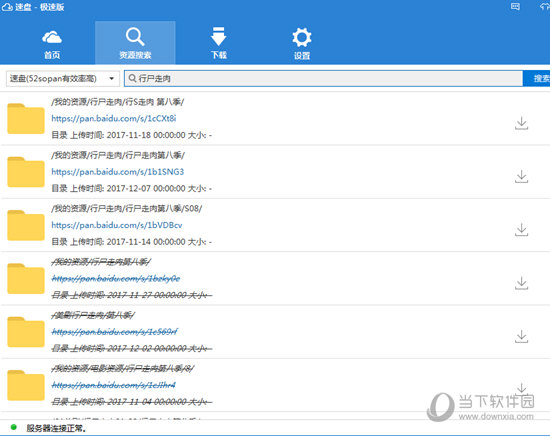This screenshot has height=436, width=550.
Task: Download the struck-through 1bzky0e folder
Action: point(522,283)
